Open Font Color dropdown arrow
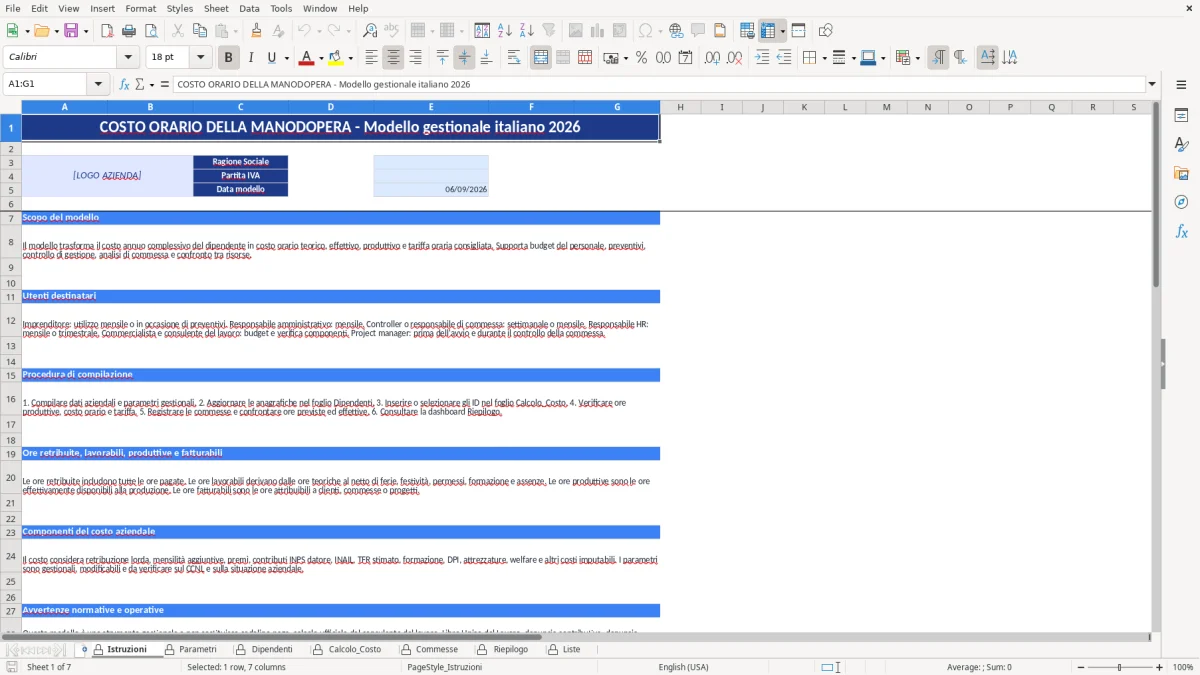Screen dimensions: 1200x675 (x=321, y=58)
